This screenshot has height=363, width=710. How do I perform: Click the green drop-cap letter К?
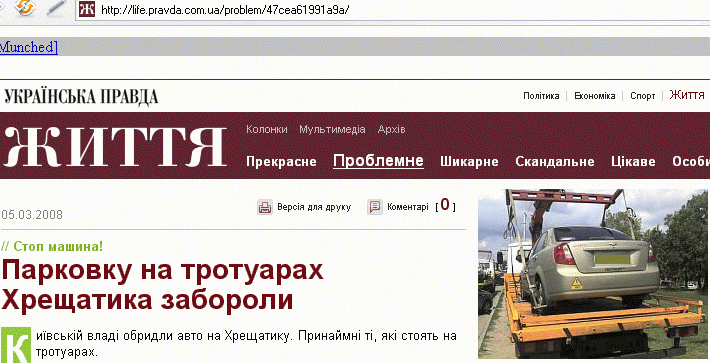coord(15,345)
